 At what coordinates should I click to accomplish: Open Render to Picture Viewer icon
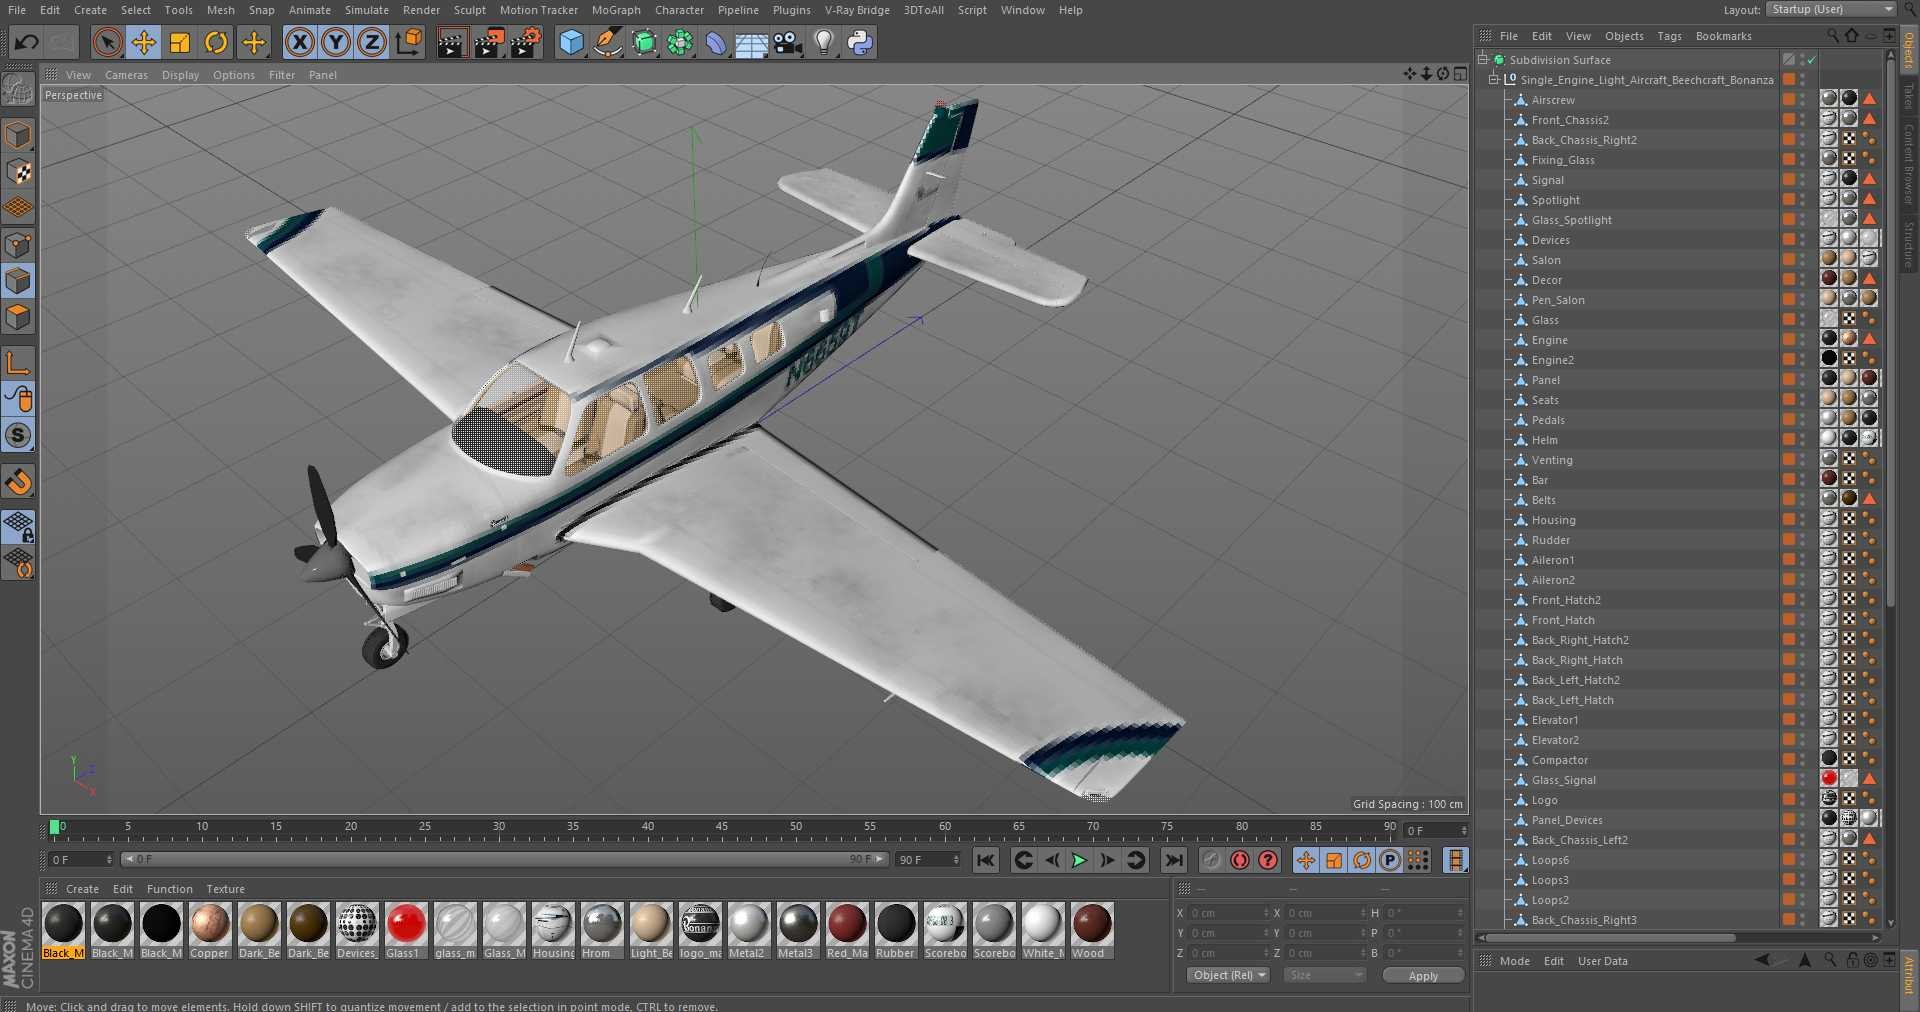(x=489, y=42)
